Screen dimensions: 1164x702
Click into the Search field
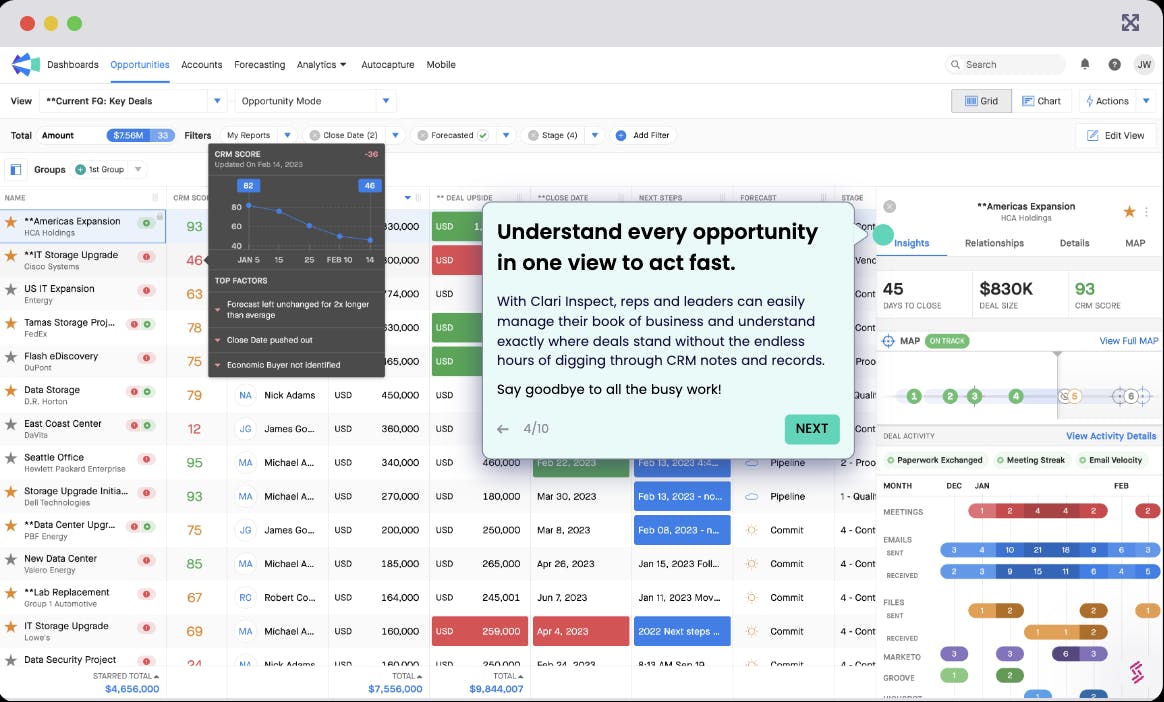[1010, 65]
